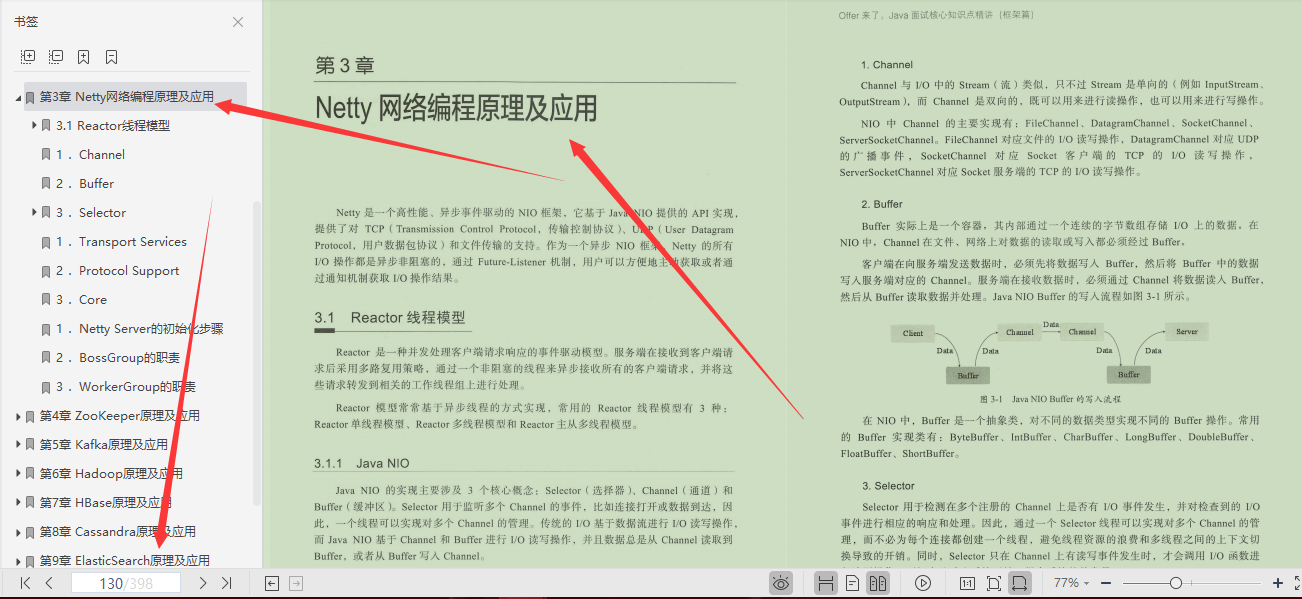
Task: Click the 3.1 Reactor 线程模型 heading in the page
Action: pos(390,318)
